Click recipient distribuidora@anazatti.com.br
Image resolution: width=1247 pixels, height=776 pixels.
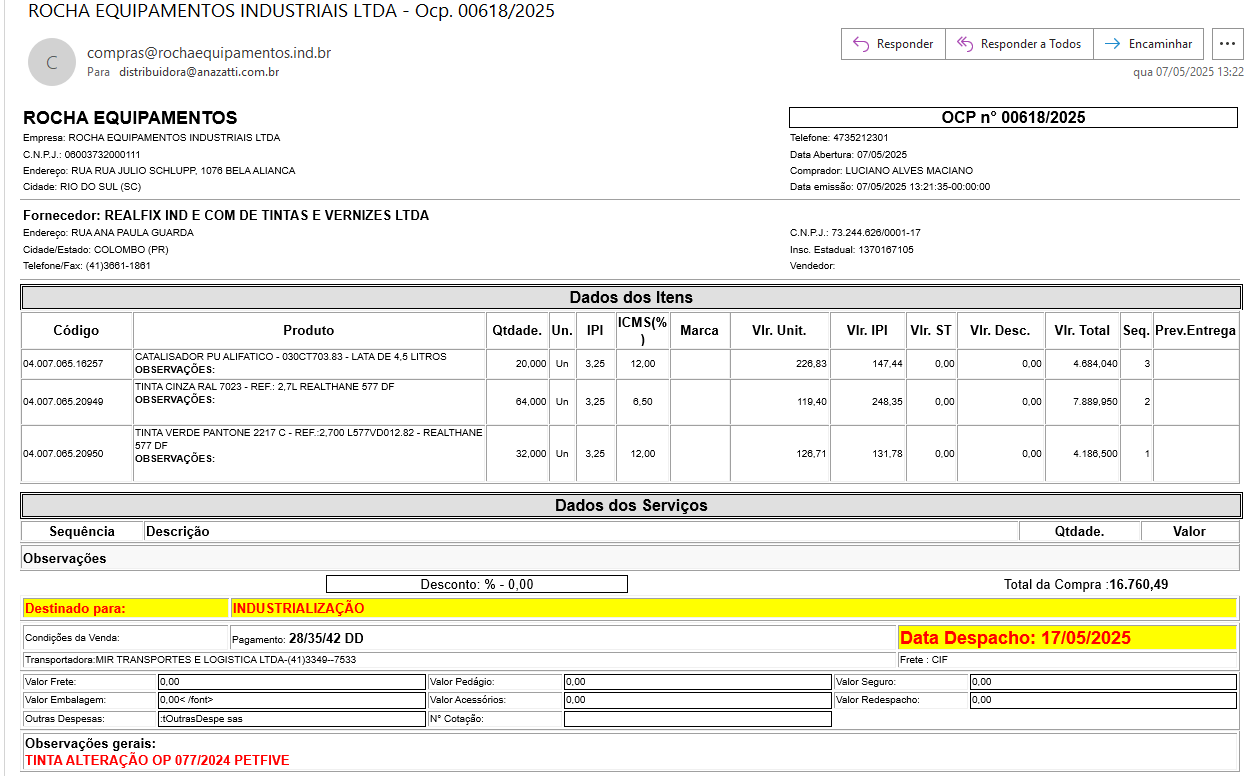pyautogui.click(x=199, y=72)
